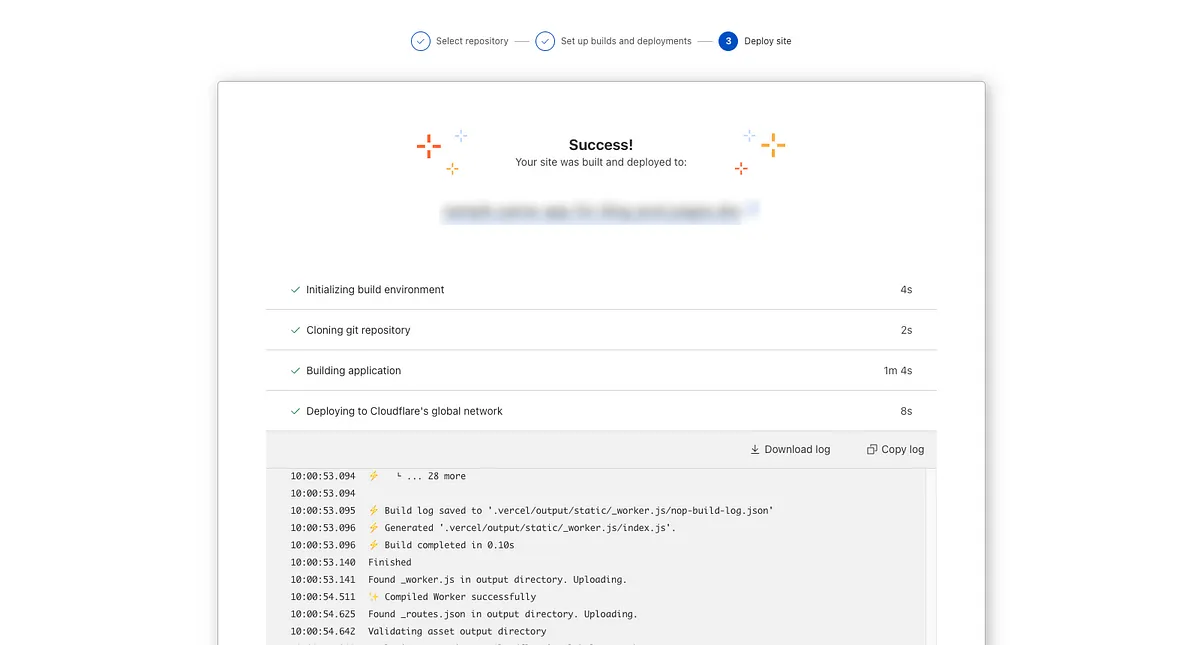Click the green checkmark beside Building application
The image size is (1200, 645).
click(294, 370)
